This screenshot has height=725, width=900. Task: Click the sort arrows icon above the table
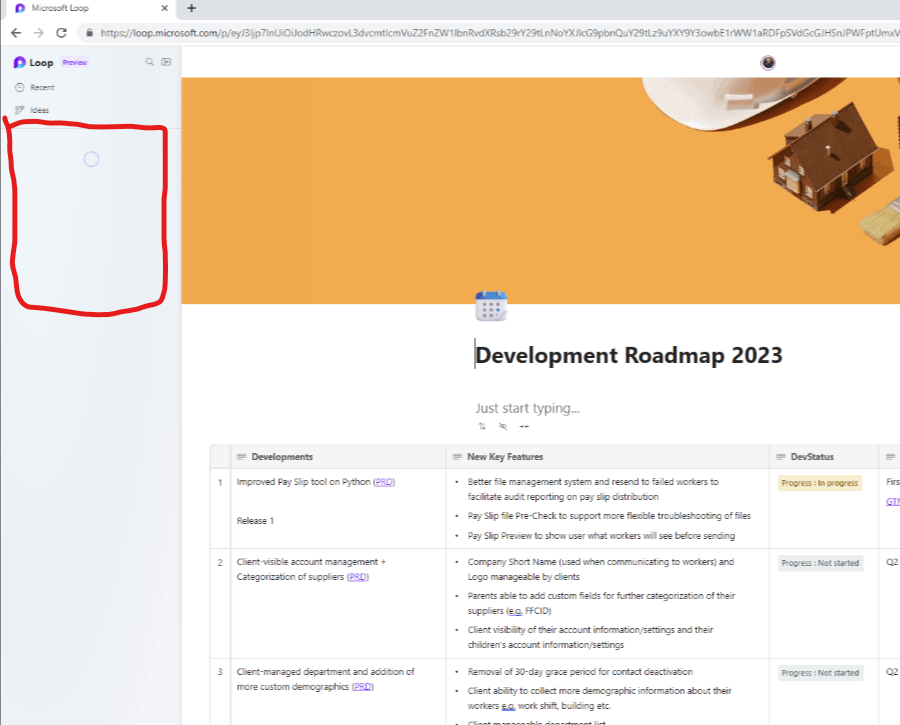[482, 426]
